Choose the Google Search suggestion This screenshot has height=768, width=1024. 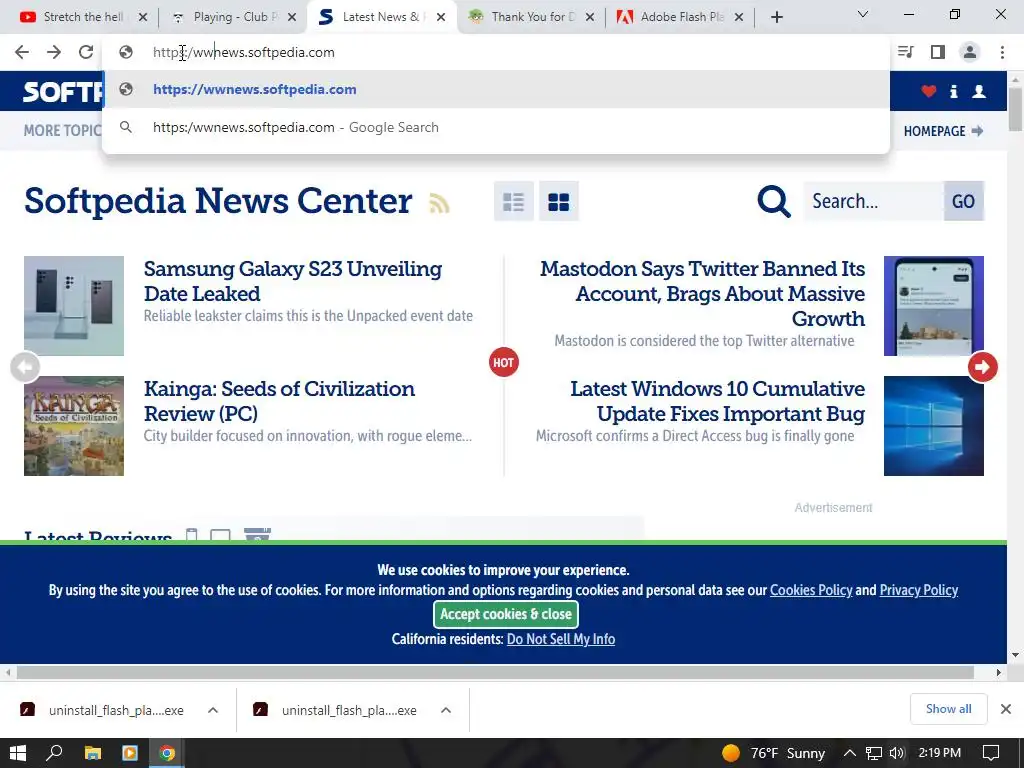point(496,127)
